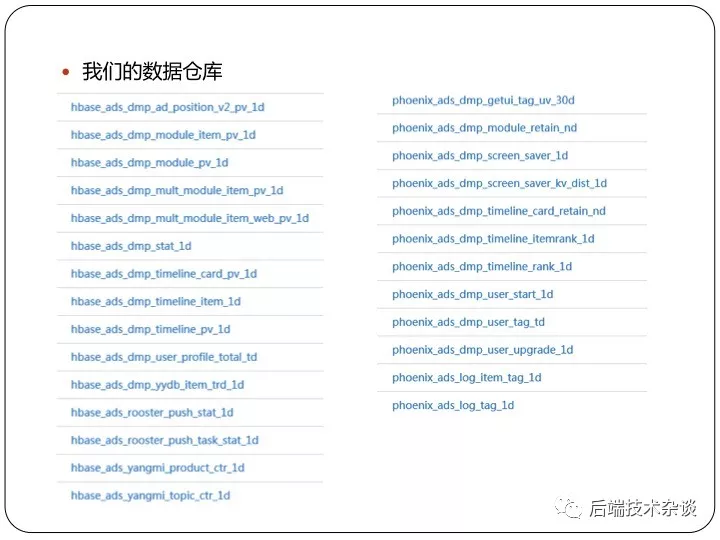Open hbase_ads_dmp_mult_module_item_web_pv_1d link
720x540 pixels.
pos(190,218)
